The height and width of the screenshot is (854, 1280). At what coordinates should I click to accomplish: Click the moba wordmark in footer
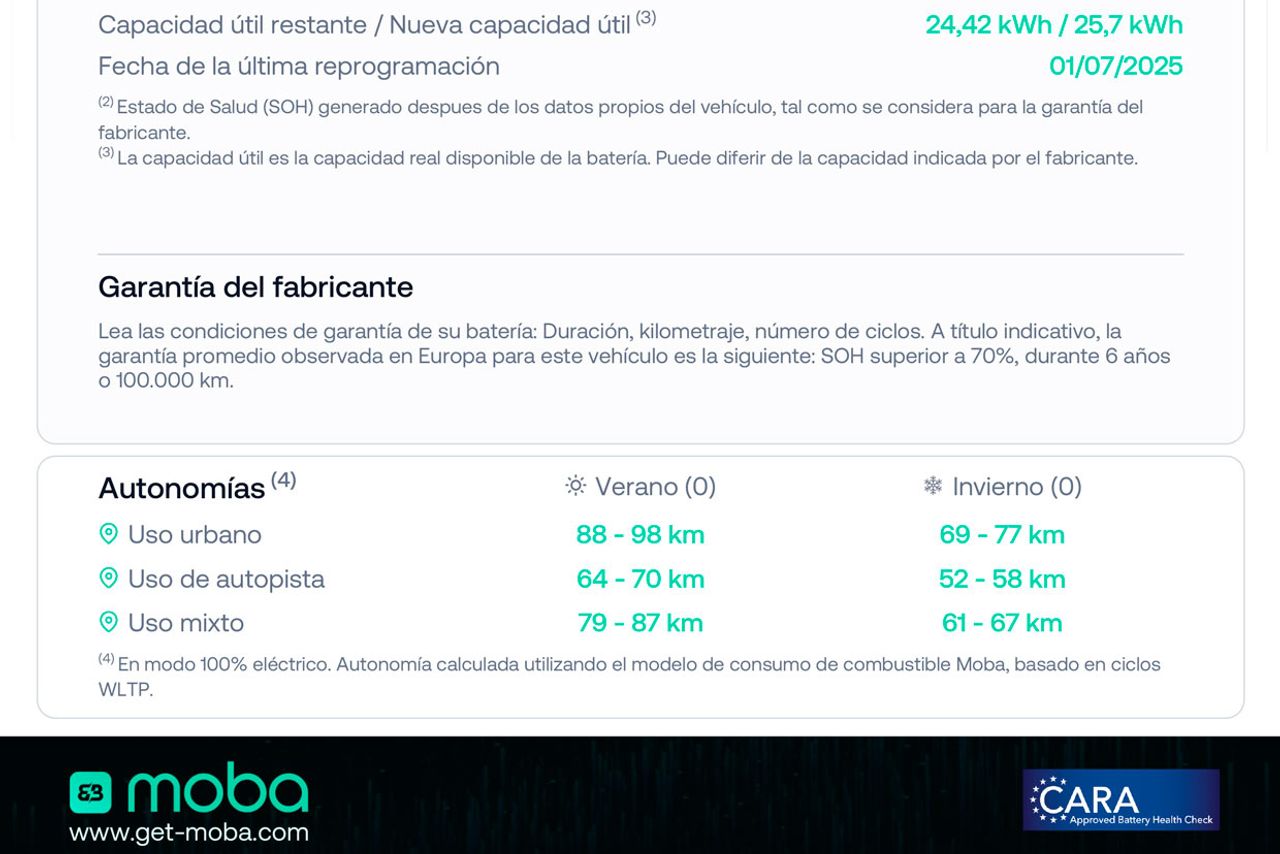pos(218,789)
